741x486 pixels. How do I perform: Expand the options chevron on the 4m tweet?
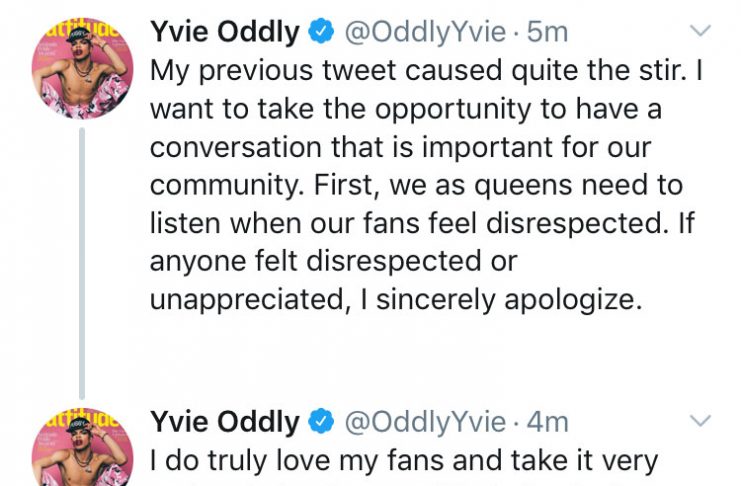700,420
